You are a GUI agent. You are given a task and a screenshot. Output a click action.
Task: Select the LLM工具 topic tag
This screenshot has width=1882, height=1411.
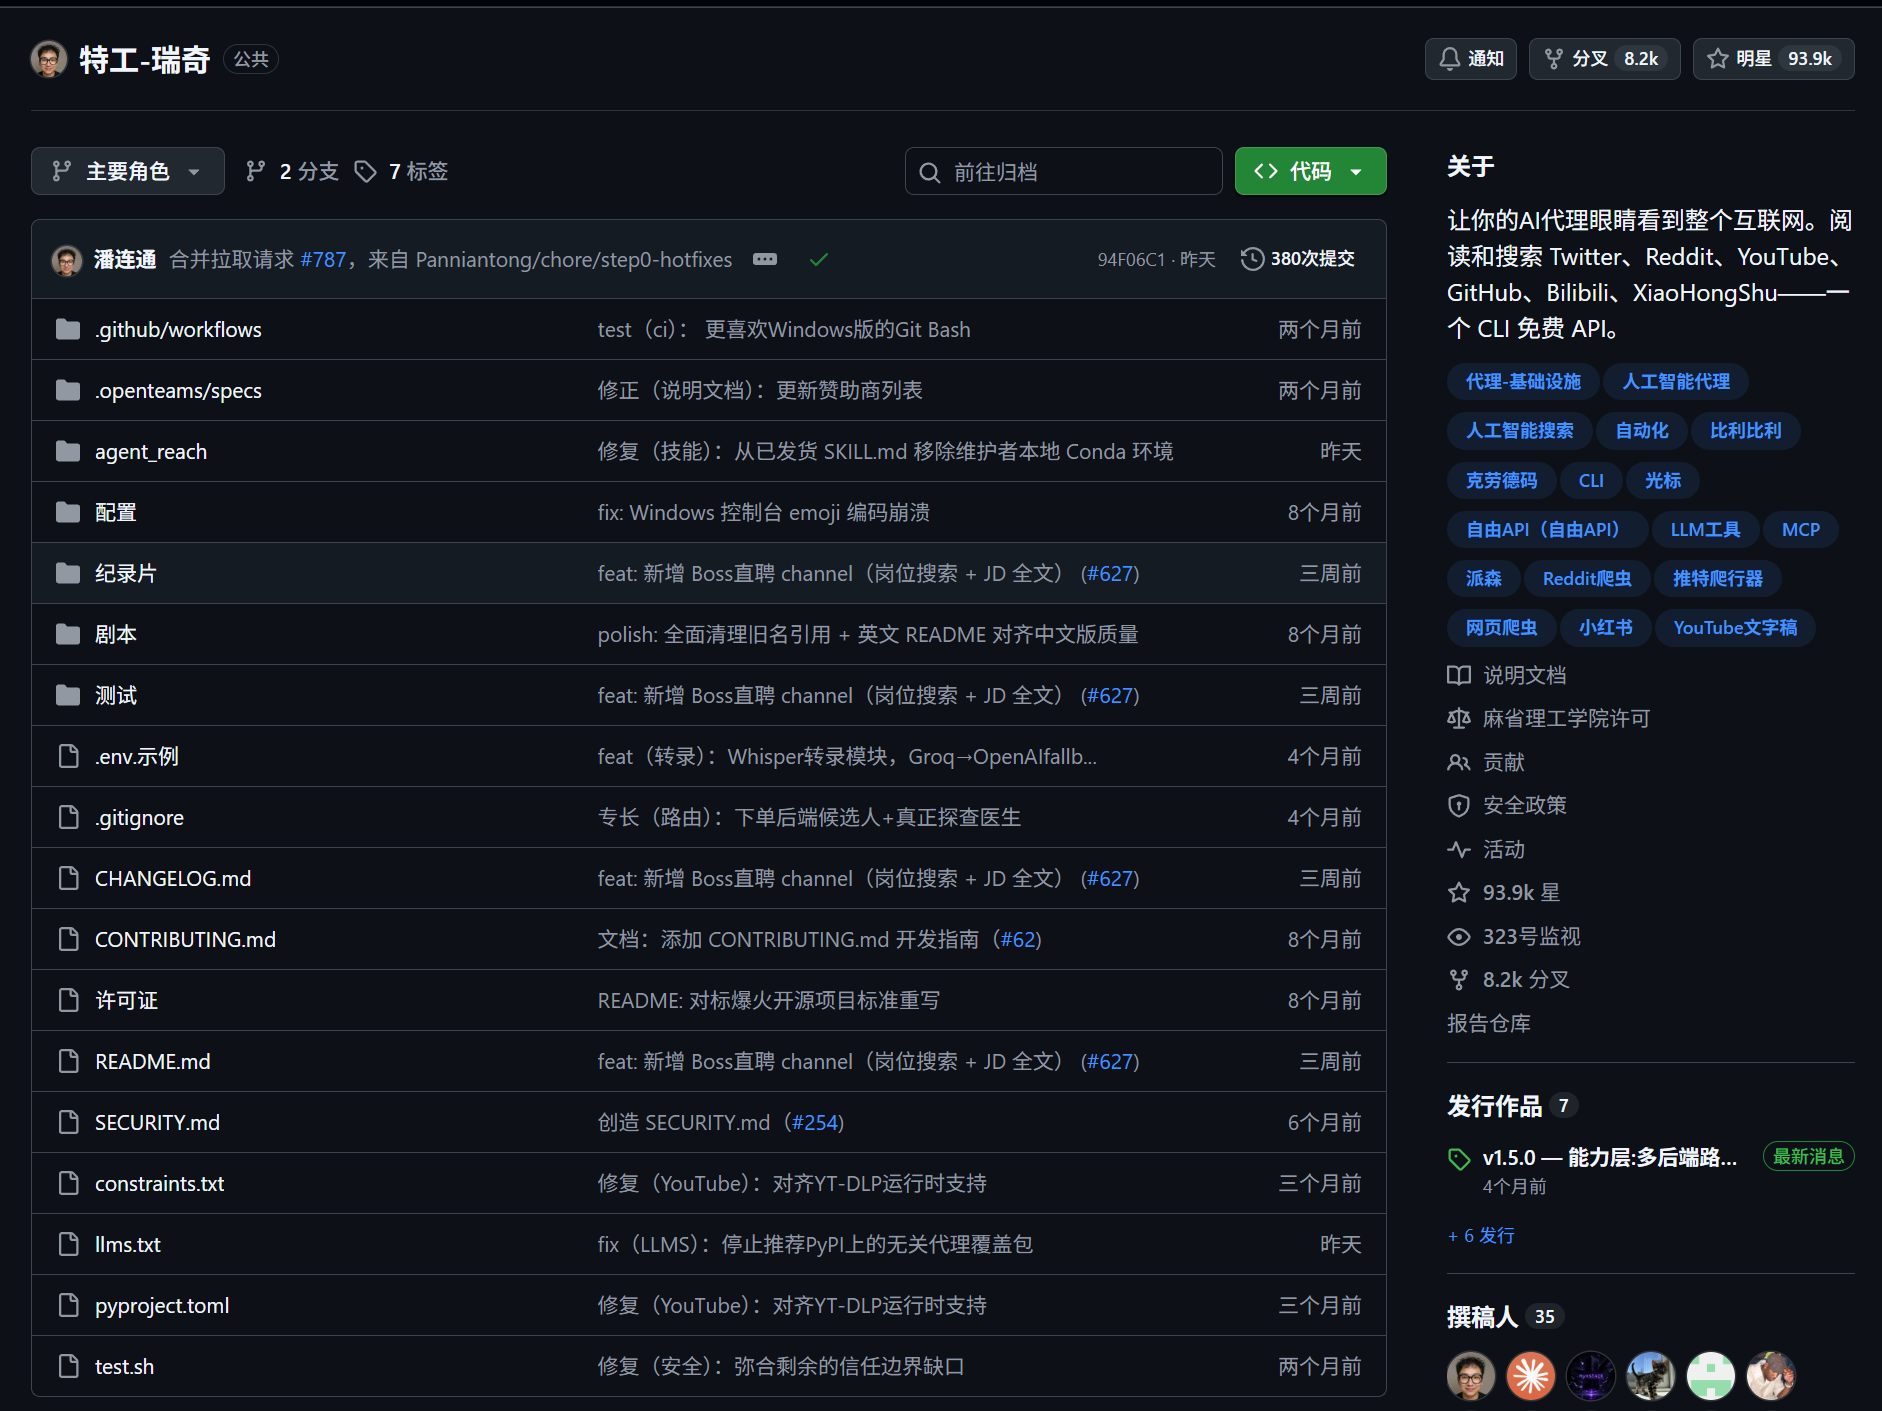point(1705,530)
